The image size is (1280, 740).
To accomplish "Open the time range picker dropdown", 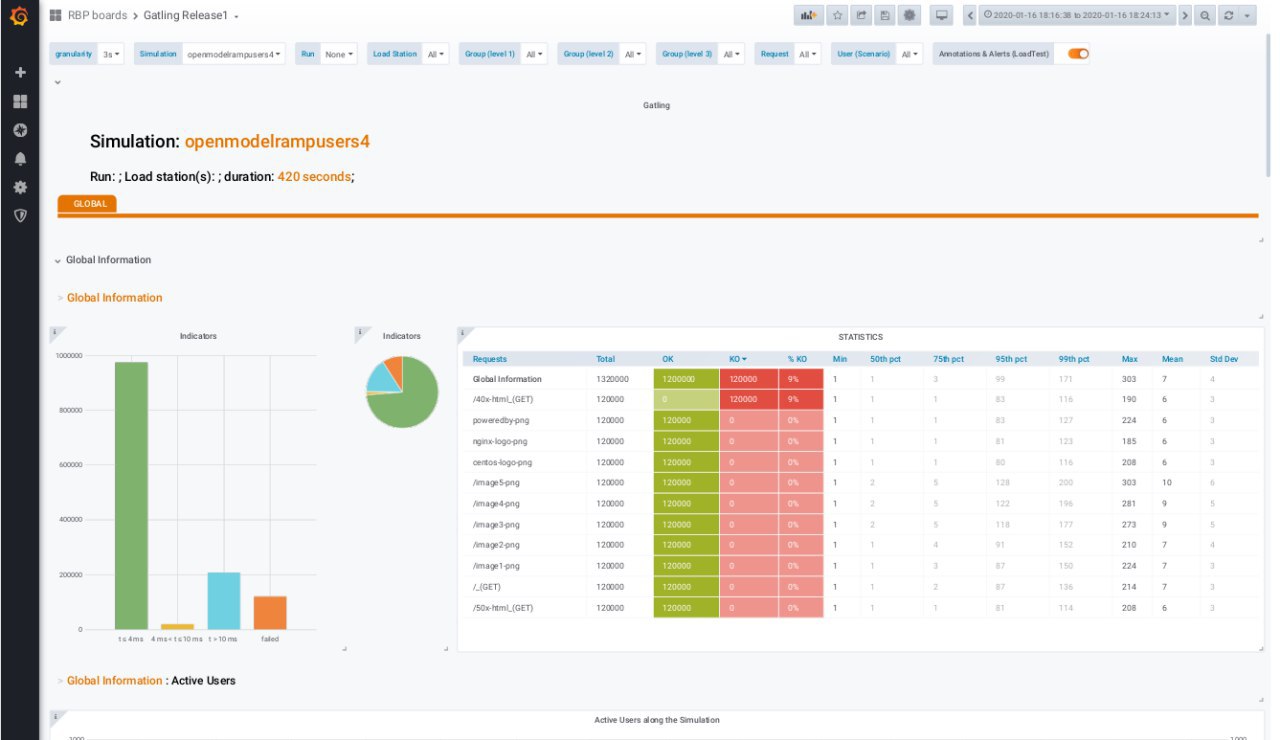I will pyautogui.click(x=1077, y=16).
